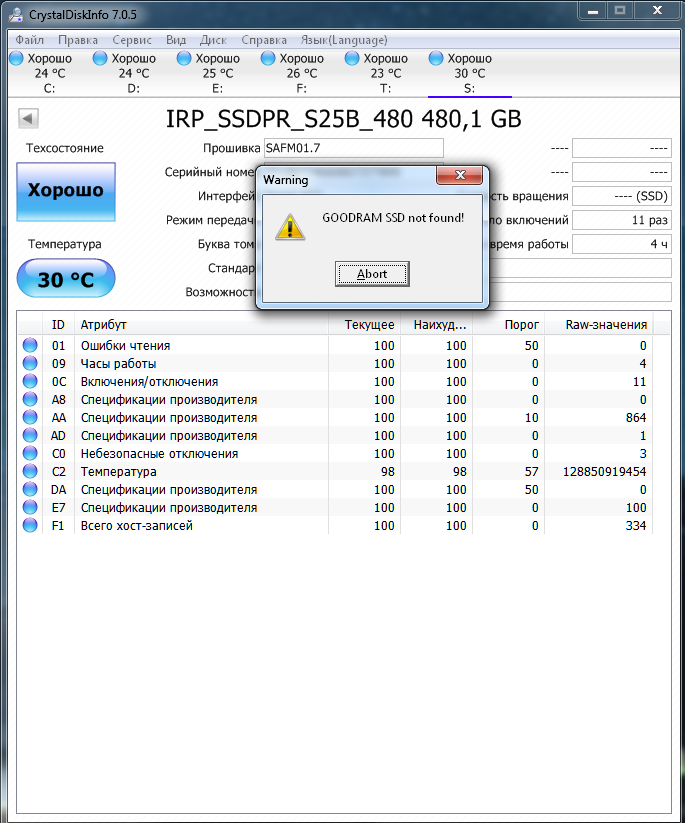The width and height of the screenshot is (685, 823).
Task: Click status orb for attribute AD row
Action: click(x=30, y=435)
